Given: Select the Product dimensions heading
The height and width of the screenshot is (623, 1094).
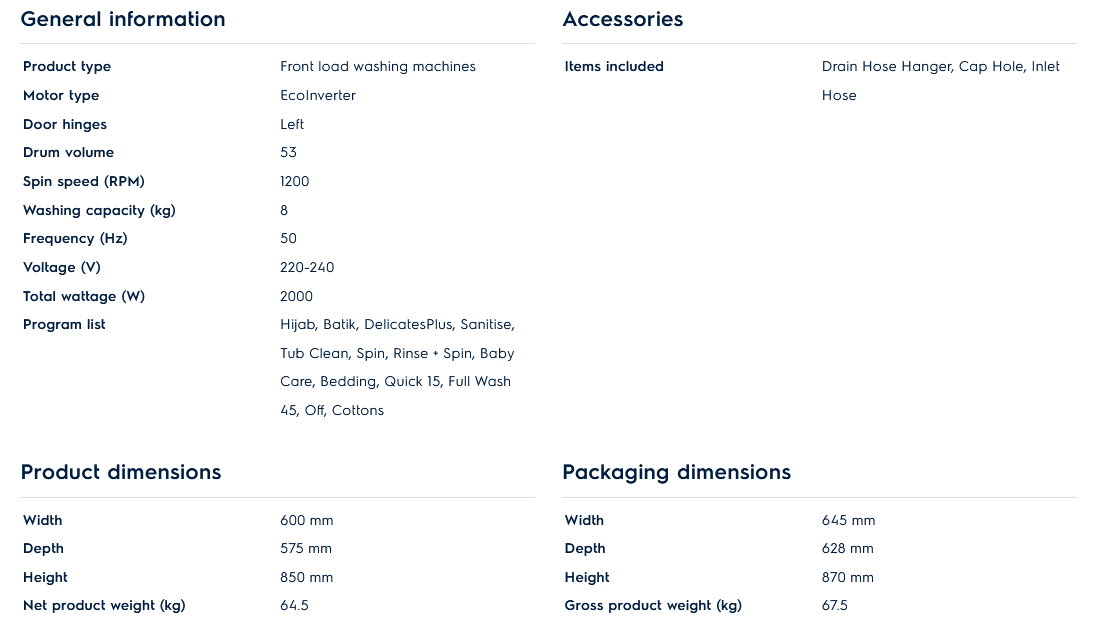Looking at the screenshot, I should [x=121, y=472].
